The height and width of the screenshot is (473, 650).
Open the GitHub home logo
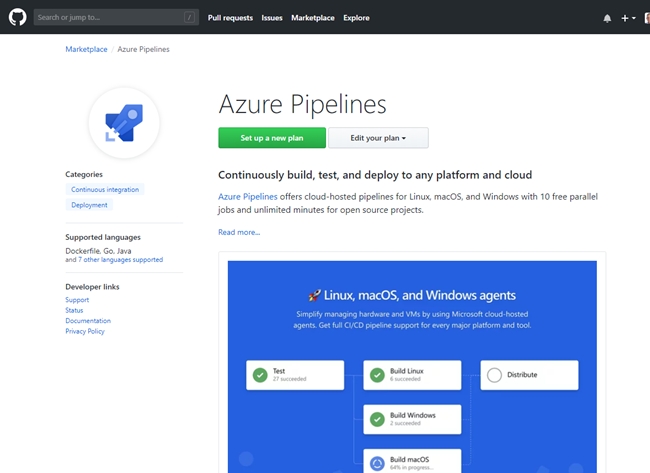pyautogui.click(x=17, y=17)
